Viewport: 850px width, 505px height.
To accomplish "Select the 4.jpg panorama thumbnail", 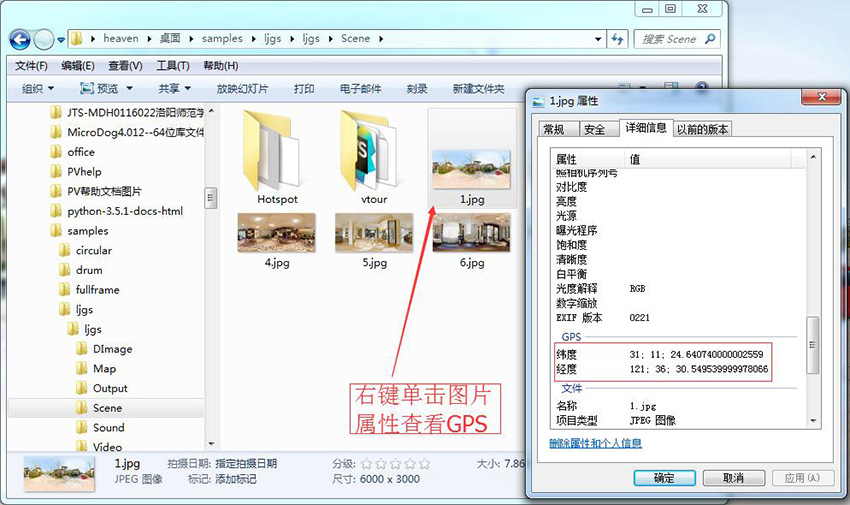I will (x=277, y=232).
